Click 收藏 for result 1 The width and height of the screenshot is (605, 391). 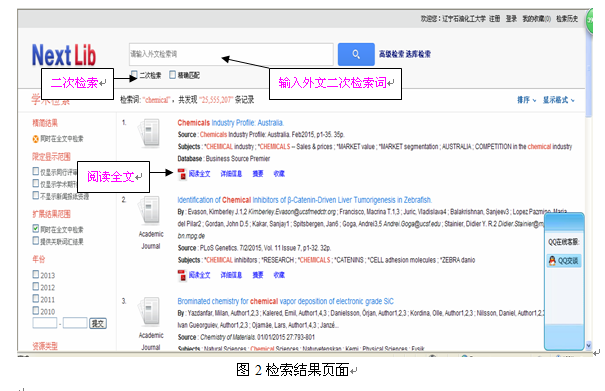[279, 174]
